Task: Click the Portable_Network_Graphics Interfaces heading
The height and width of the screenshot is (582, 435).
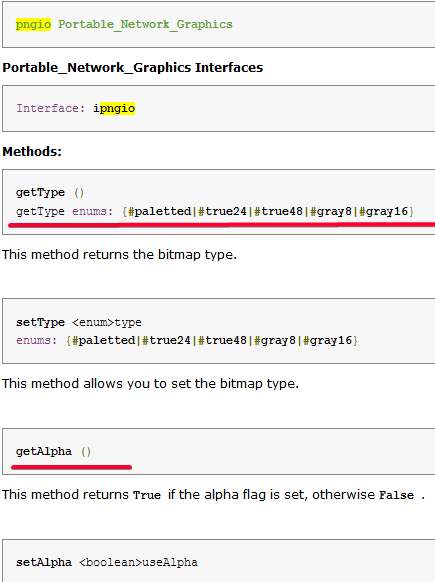Action: pyautogui.click(x=133, y=68)
